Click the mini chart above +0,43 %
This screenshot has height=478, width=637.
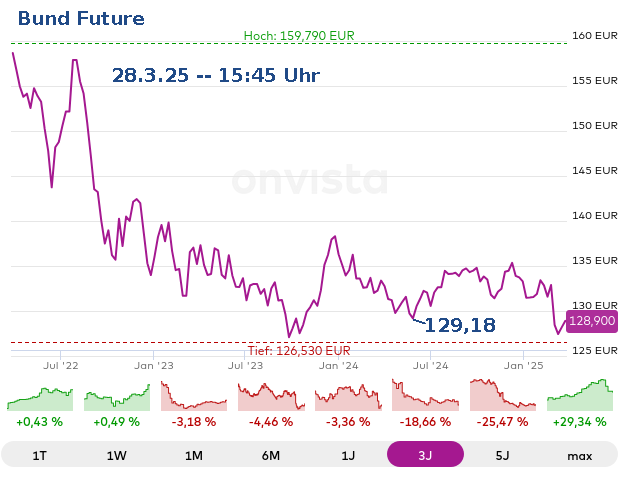[40, 396]
